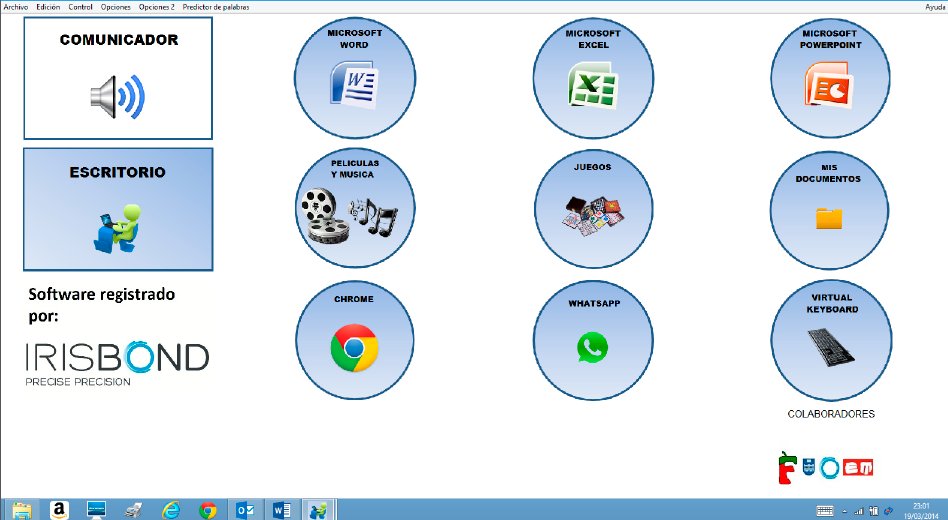Expand the Opciones 2 menu
Viewport: 948px width, 520px height.
[157, 7]
